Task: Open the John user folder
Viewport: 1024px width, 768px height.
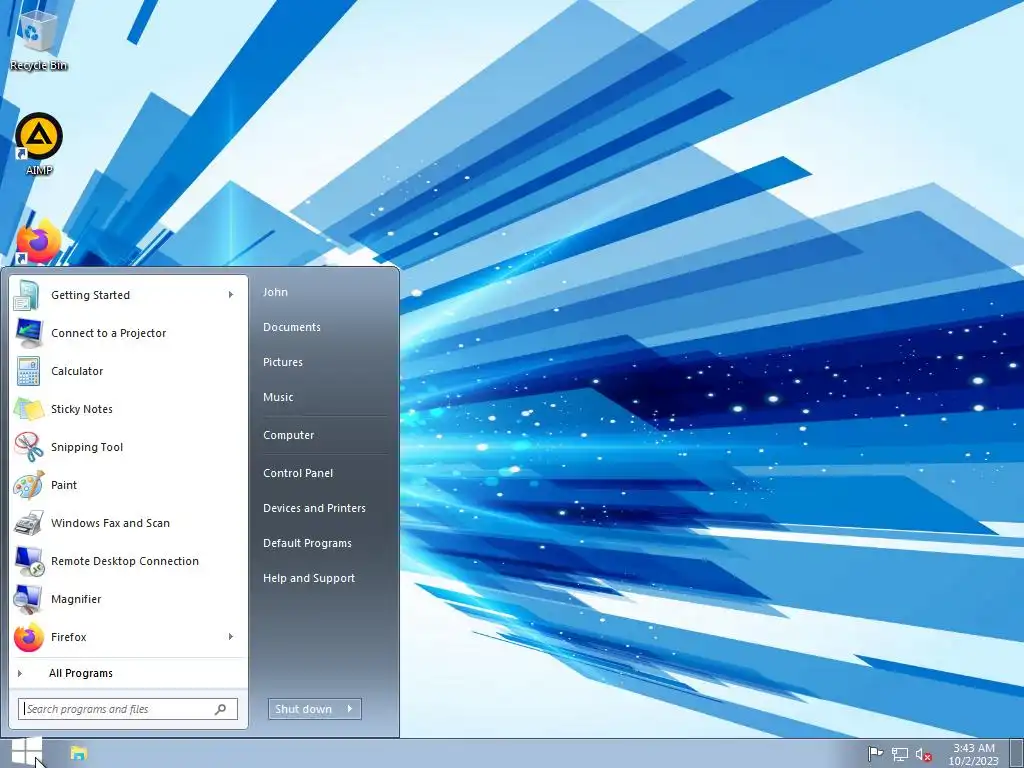Action: [x=275, y=292]
